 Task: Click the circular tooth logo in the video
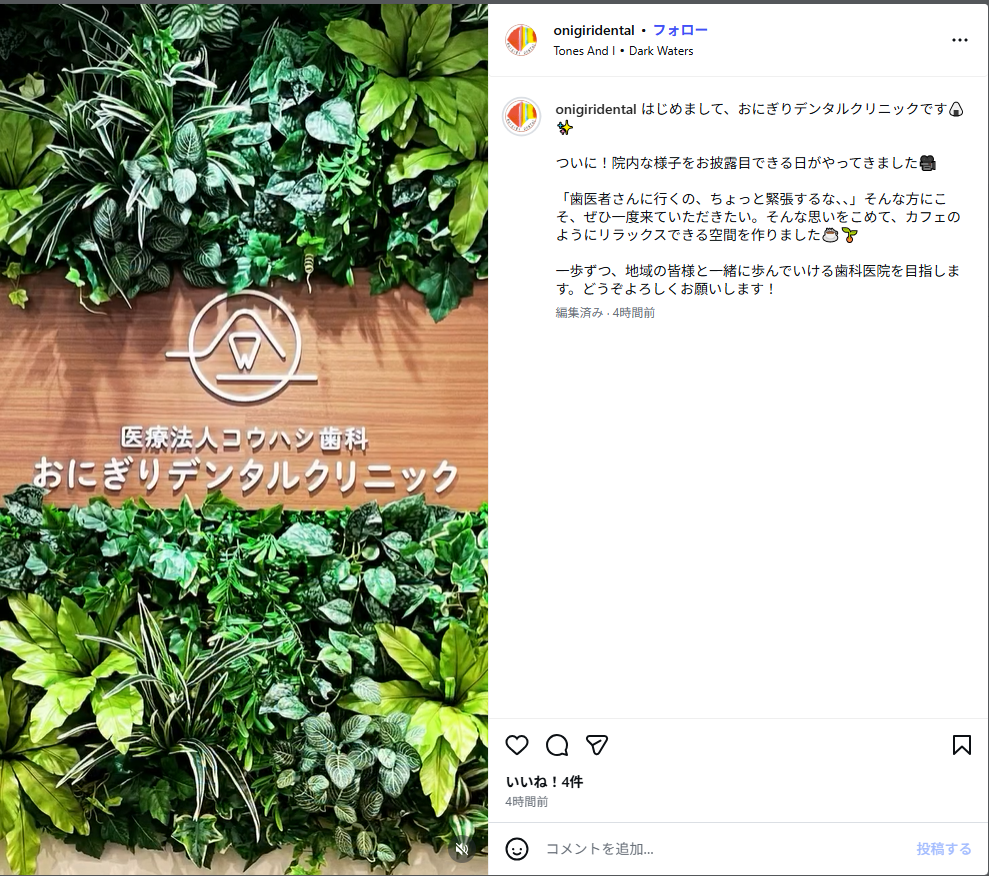(x=243, y=347)
